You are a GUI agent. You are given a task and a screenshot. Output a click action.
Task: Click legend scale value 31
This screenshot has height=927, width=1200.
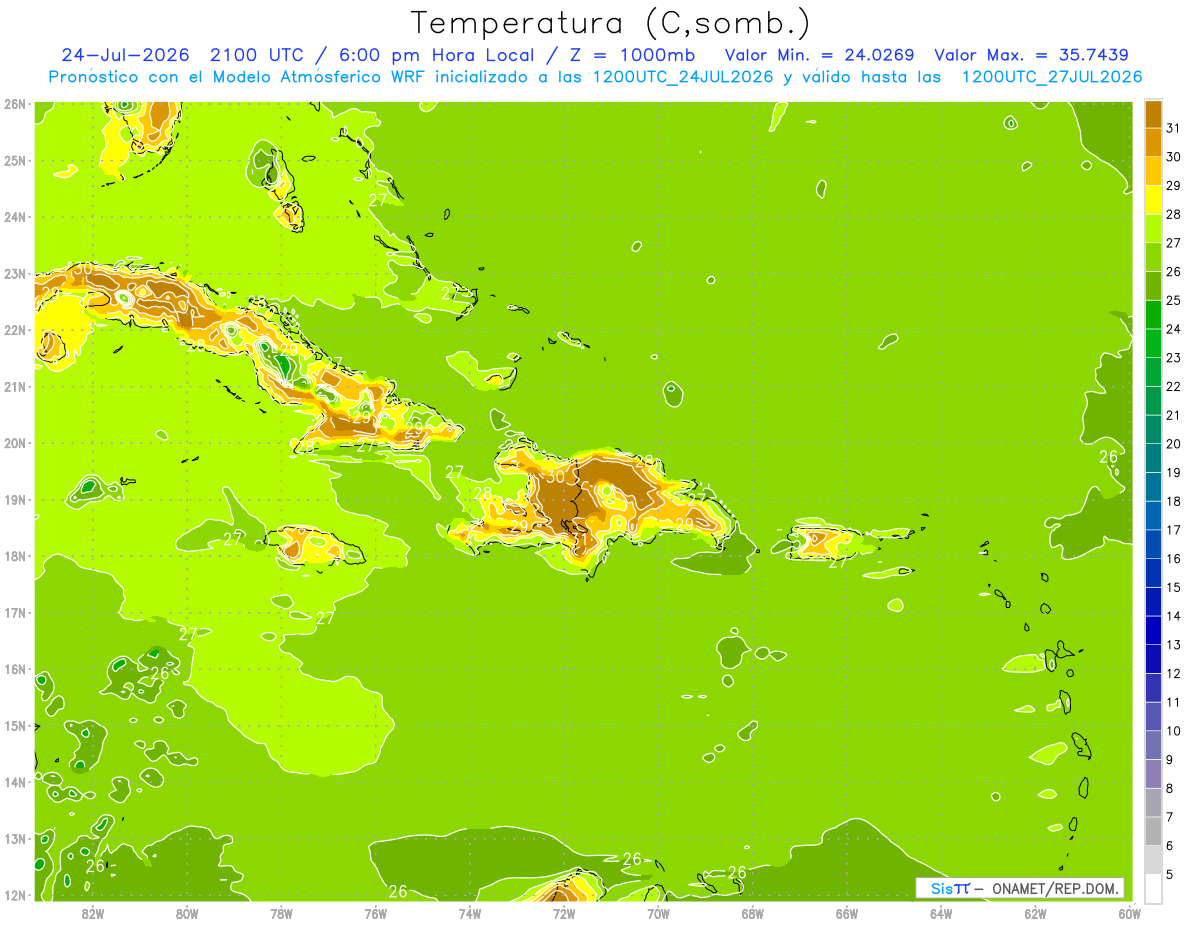click(x=1173, y=128)
